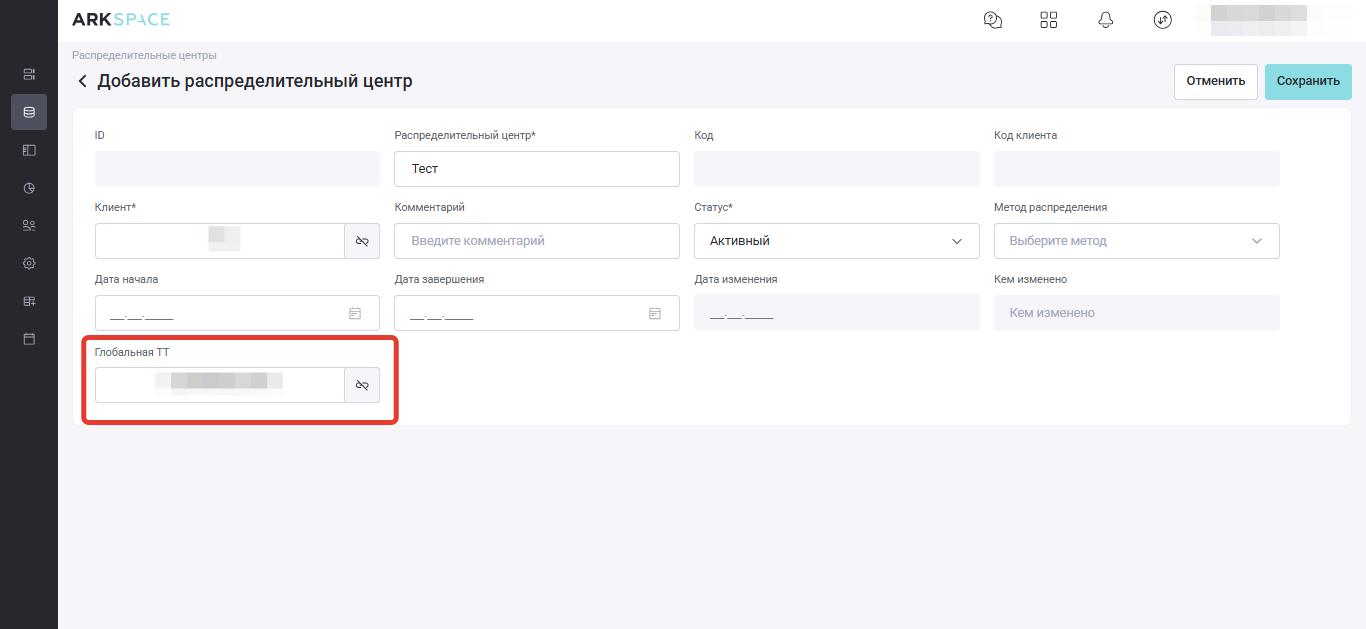This screenshot has width=1366, height=629.
Task: Expand the Статус dropdown
Action: click(836, 241)
